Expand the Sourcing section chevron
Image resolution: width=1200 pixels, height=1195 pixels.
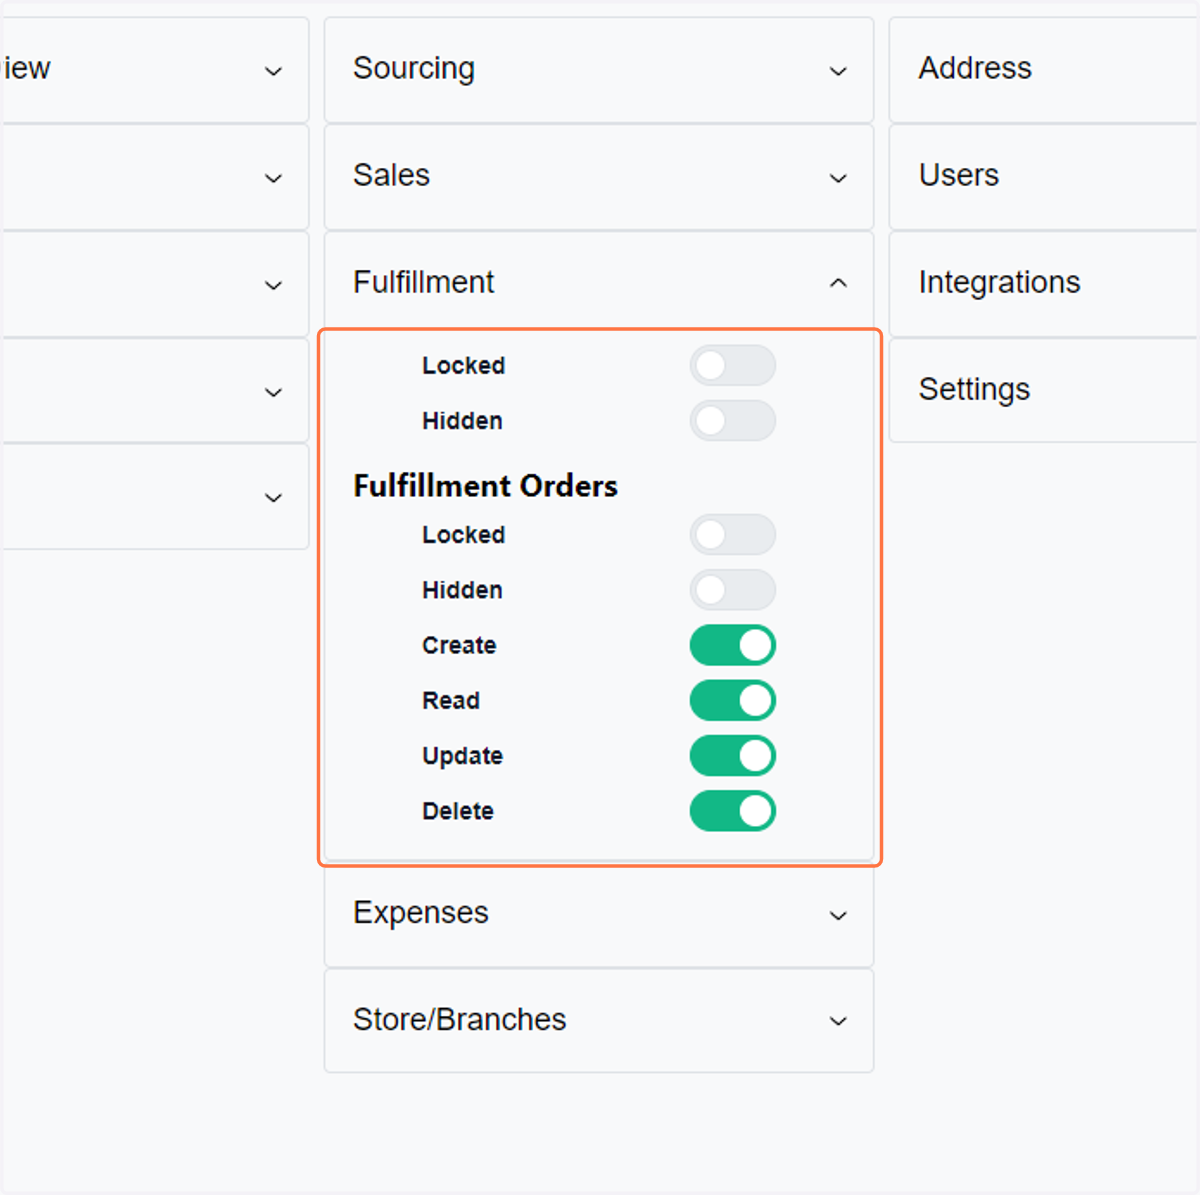(838, 71)
